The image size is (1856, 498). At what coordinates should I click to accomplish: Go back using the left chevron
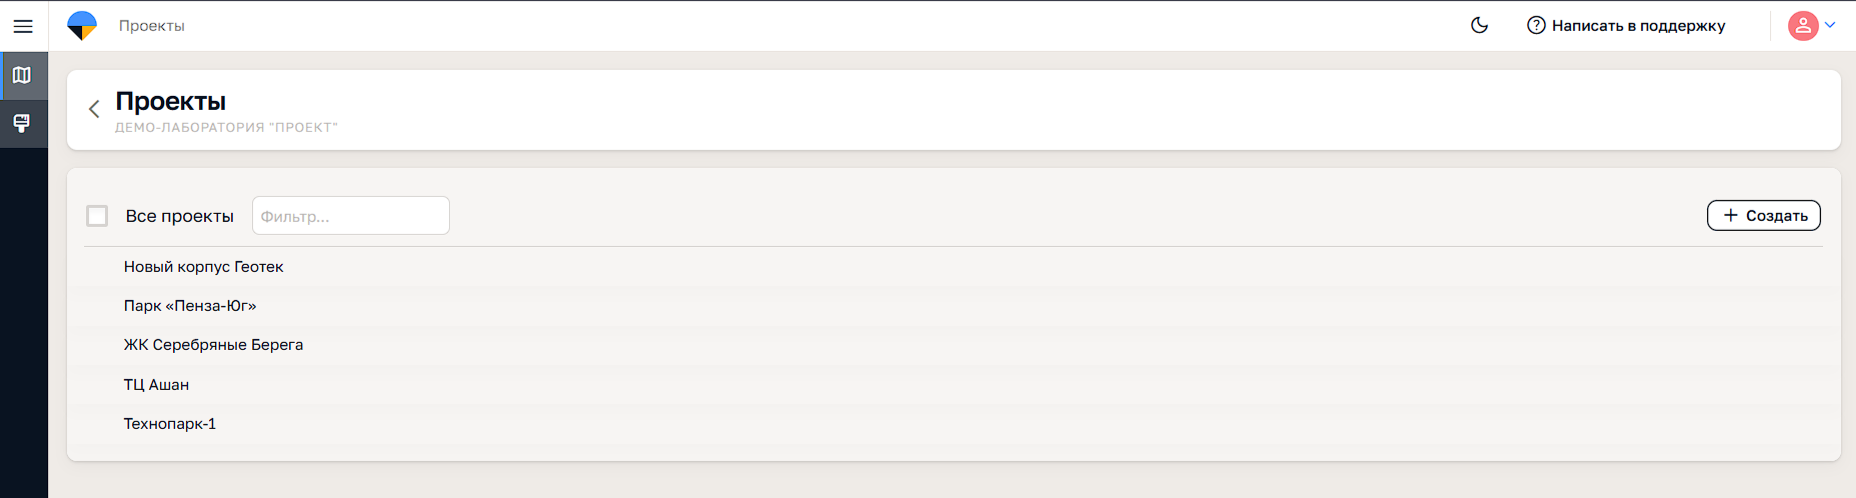[94, 109]
